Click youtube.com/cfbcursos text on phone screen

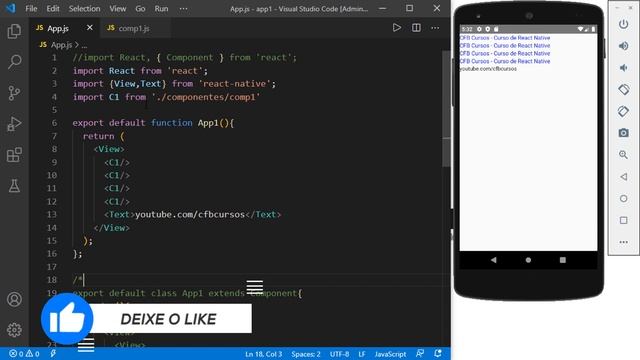(x=488, y=69)
